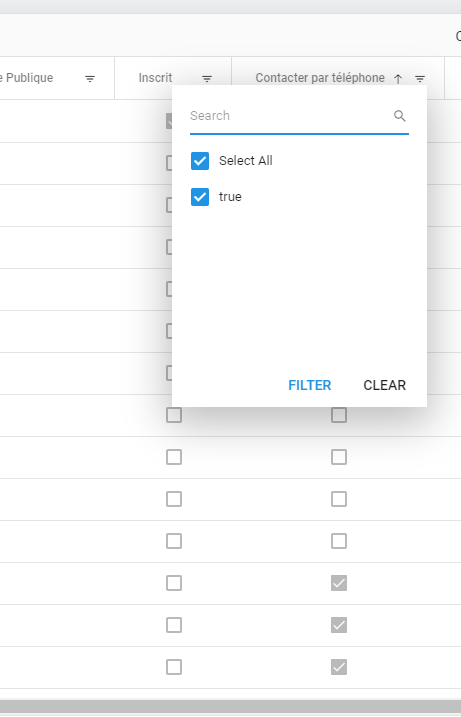This screenshot has width=461, height=717.
Task: Click the Publique column header
Action: (27, 78)
